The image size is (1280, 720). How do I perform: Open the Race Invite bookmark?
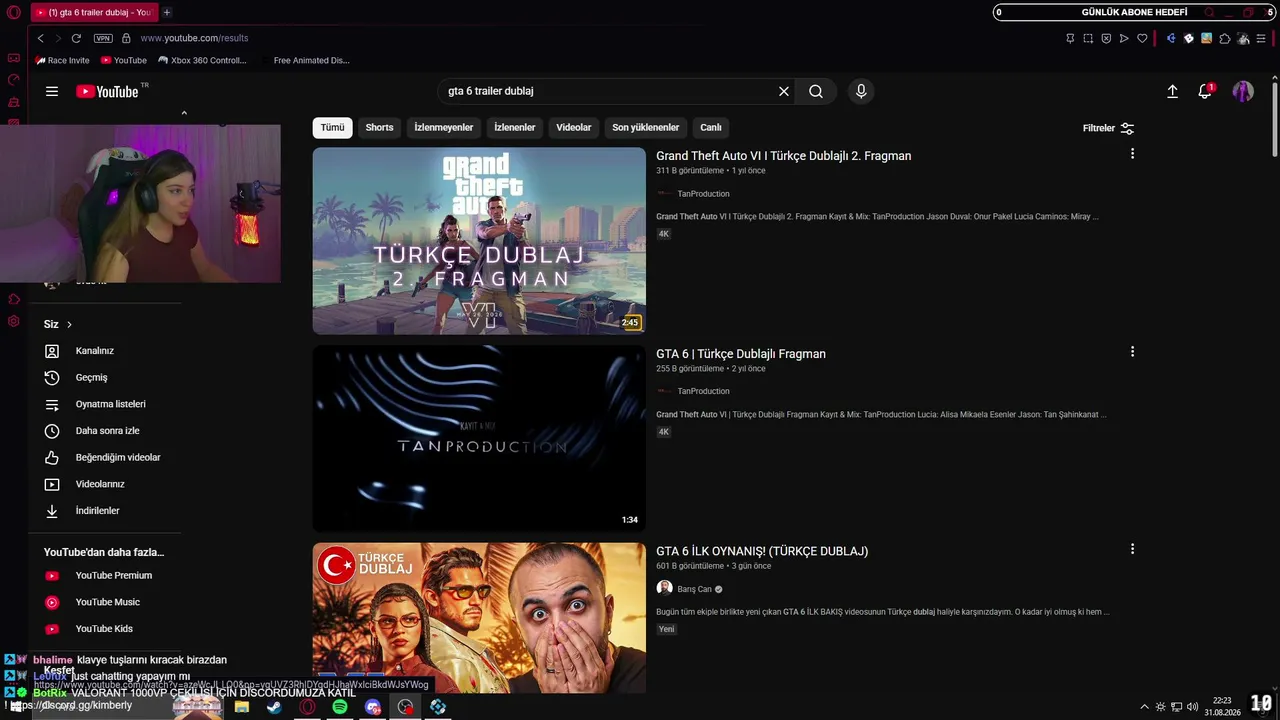62,60
